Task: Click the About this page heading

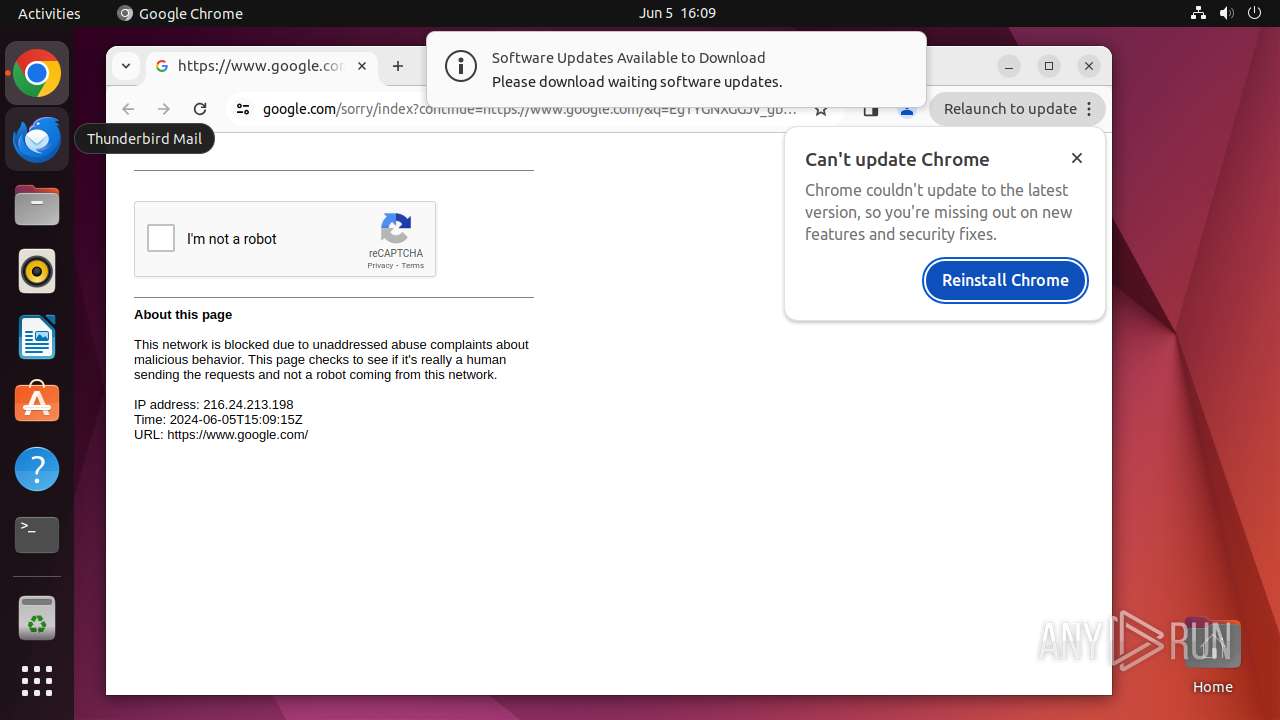Action: click(x=183, y=314)
